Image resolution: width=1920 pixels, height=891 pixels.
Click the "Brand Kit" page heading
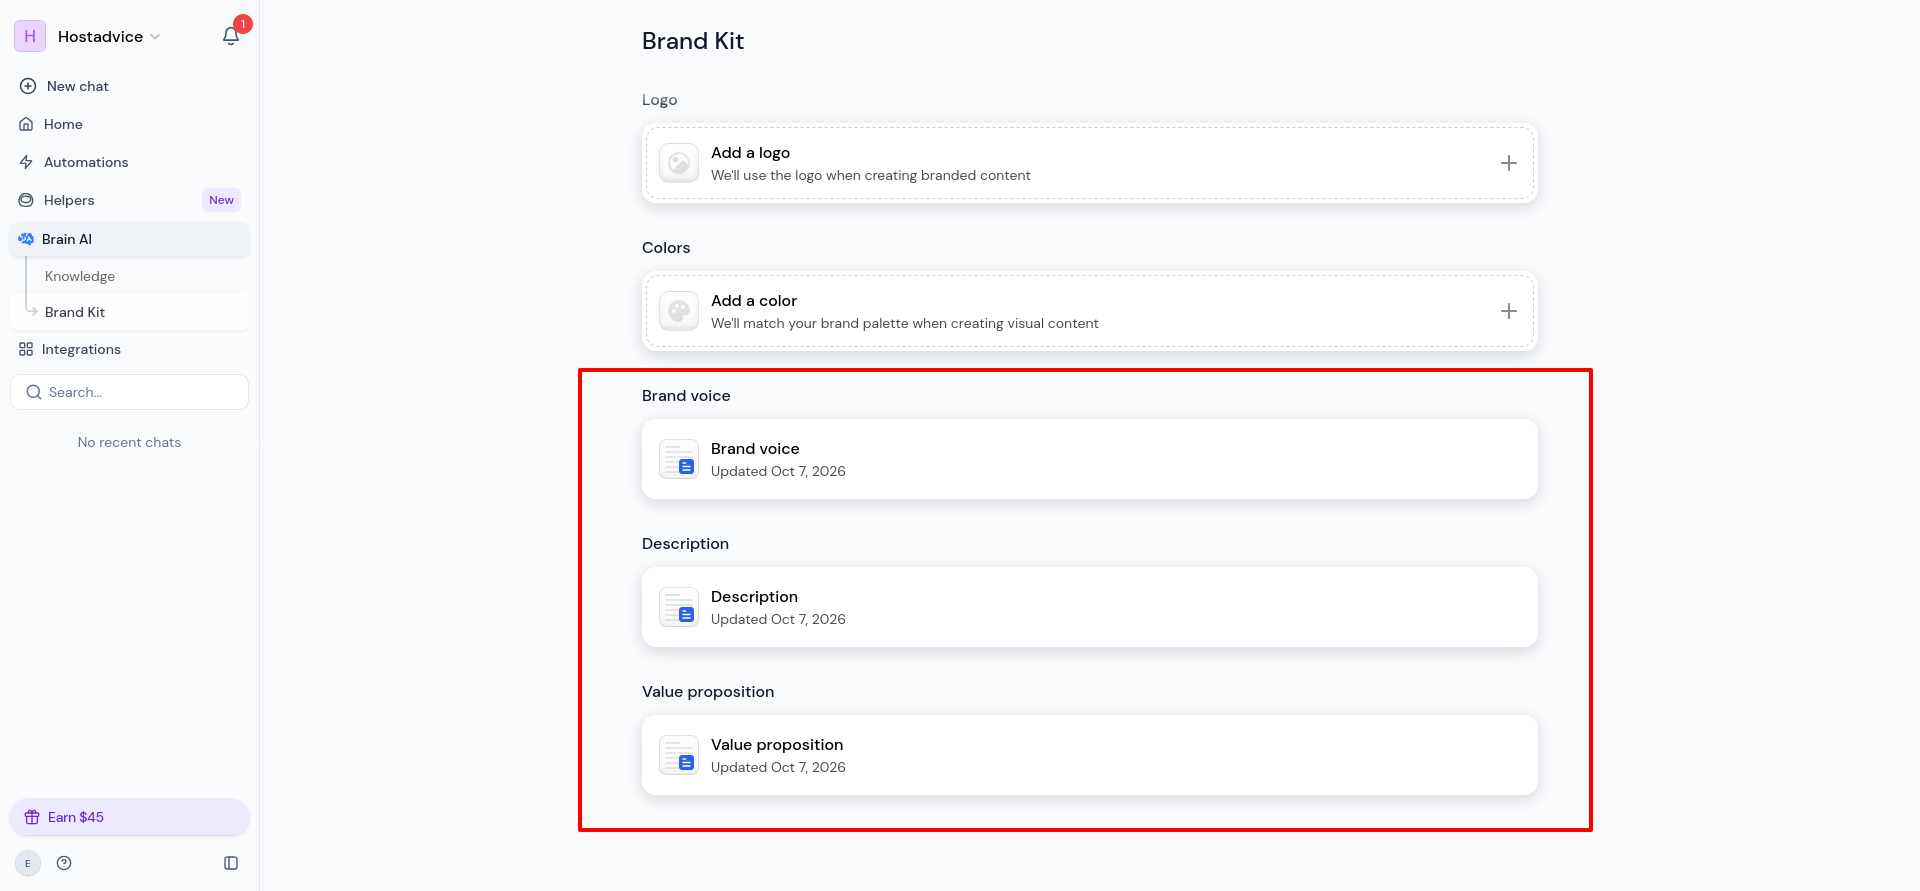coord(693,41)
